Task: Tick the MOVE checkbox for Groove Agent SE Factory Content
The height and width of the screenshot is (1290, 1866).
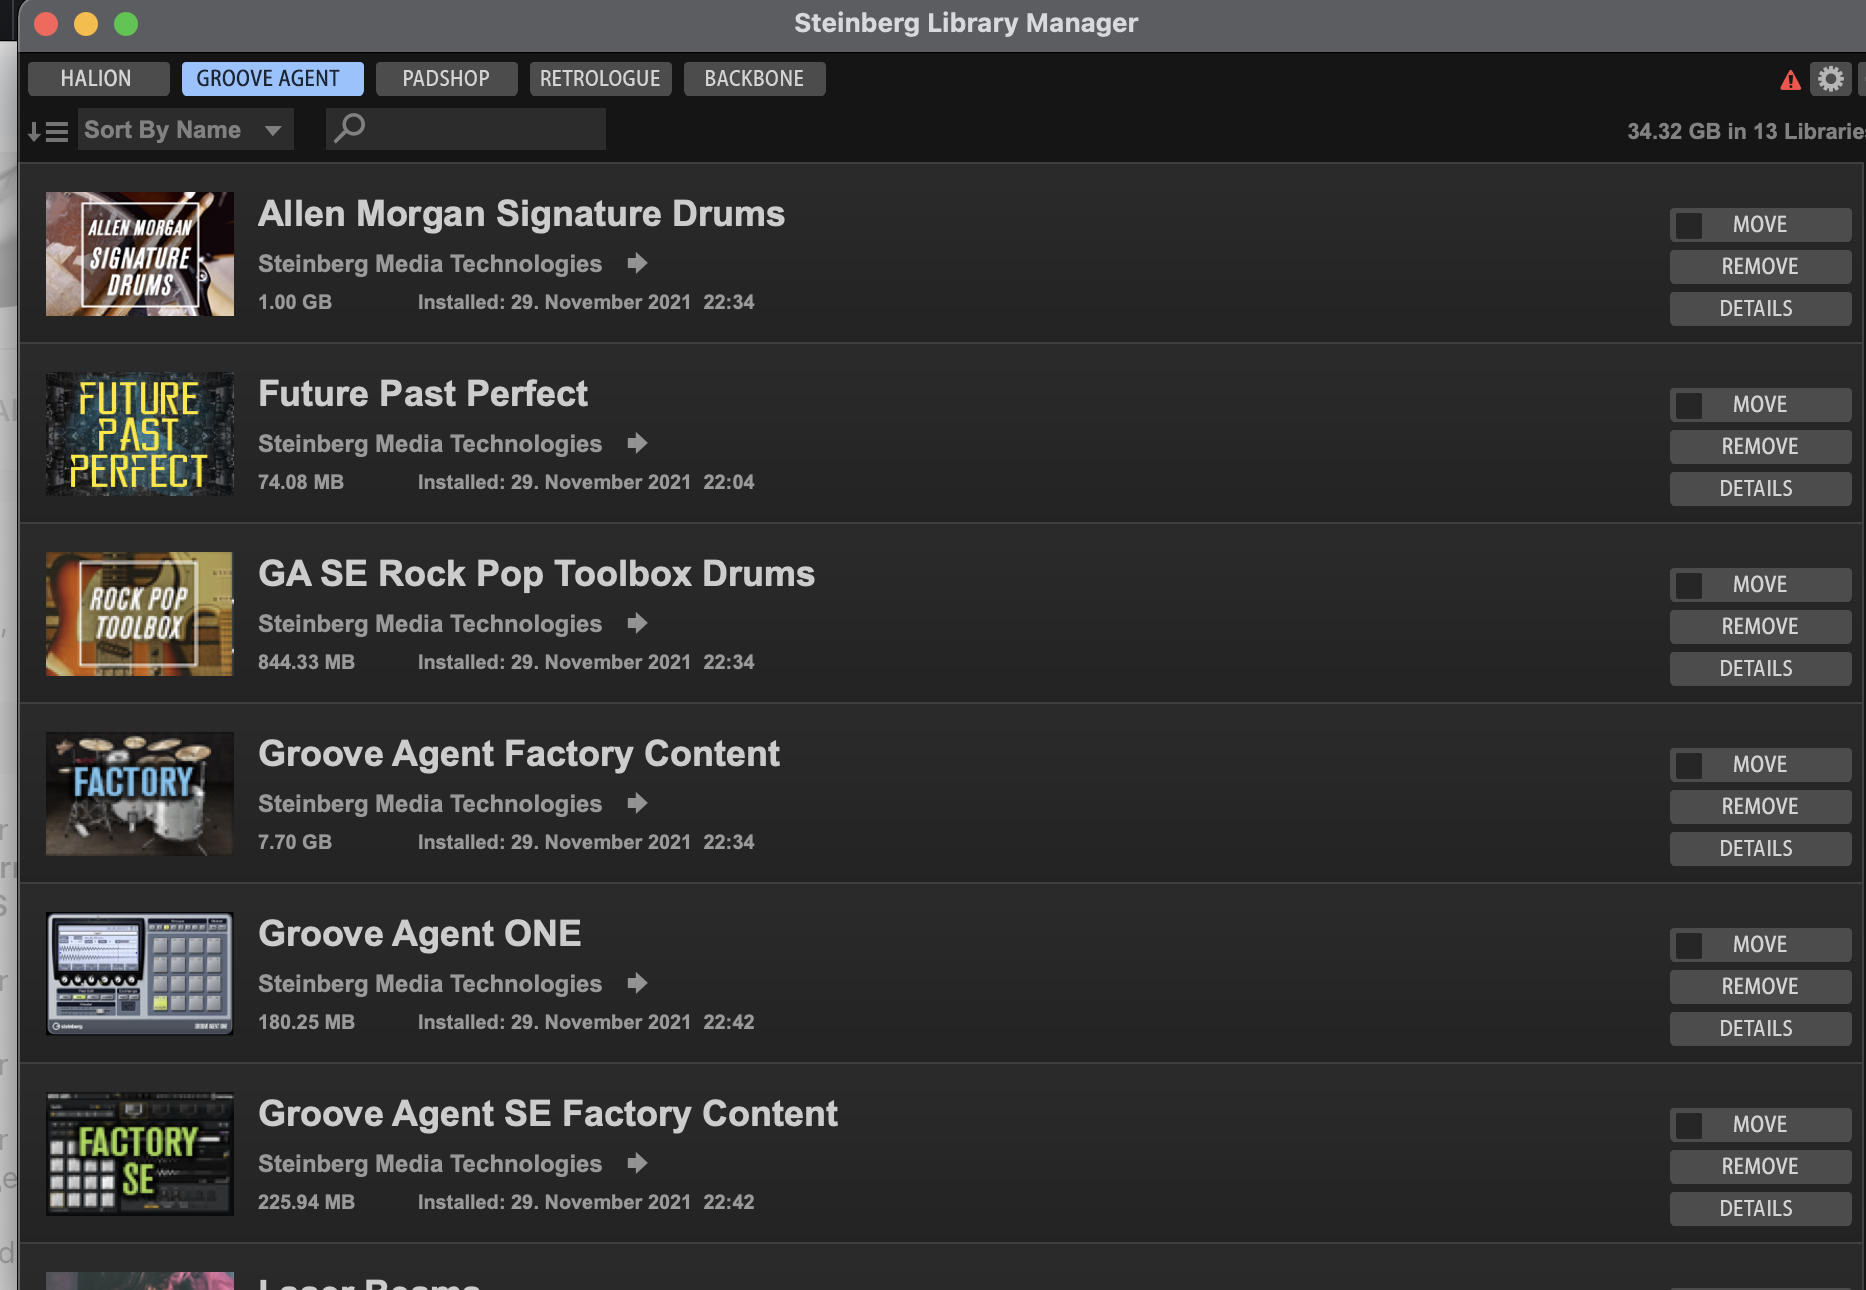Action: [x=1689, y=1125]
